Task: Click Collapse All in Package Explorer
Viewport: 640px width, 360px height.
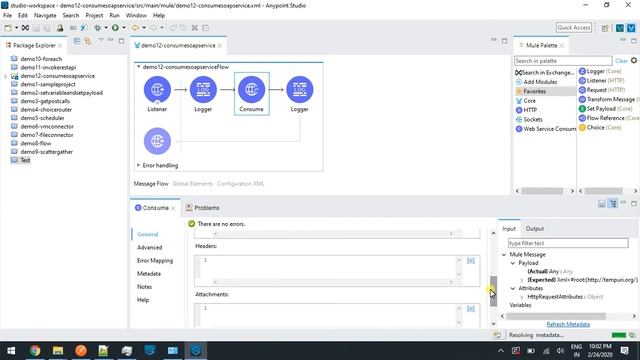Action: (77, 41)
